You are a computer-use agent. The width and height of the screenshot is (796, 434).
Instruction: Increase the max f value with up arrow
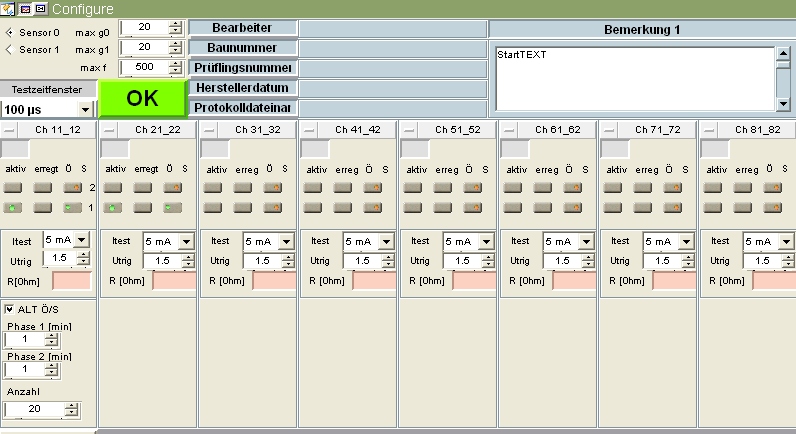point(176,63)
